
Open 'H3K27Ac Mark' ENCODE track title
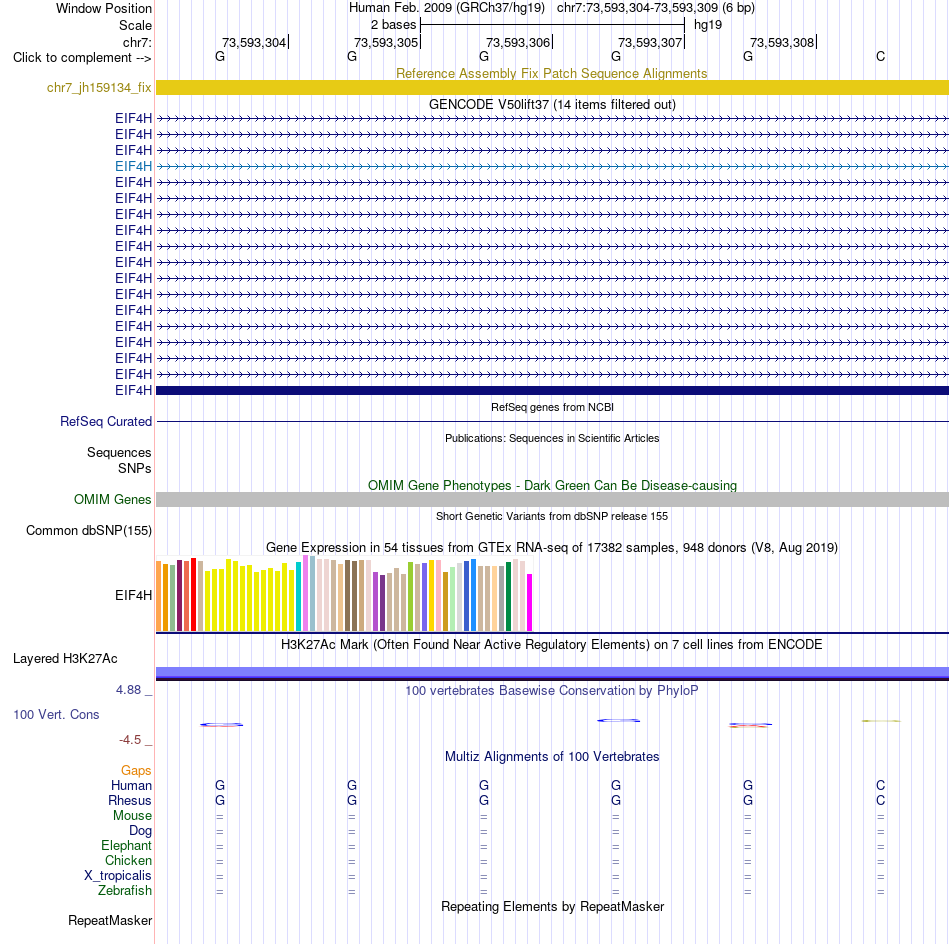coord(551,645)
